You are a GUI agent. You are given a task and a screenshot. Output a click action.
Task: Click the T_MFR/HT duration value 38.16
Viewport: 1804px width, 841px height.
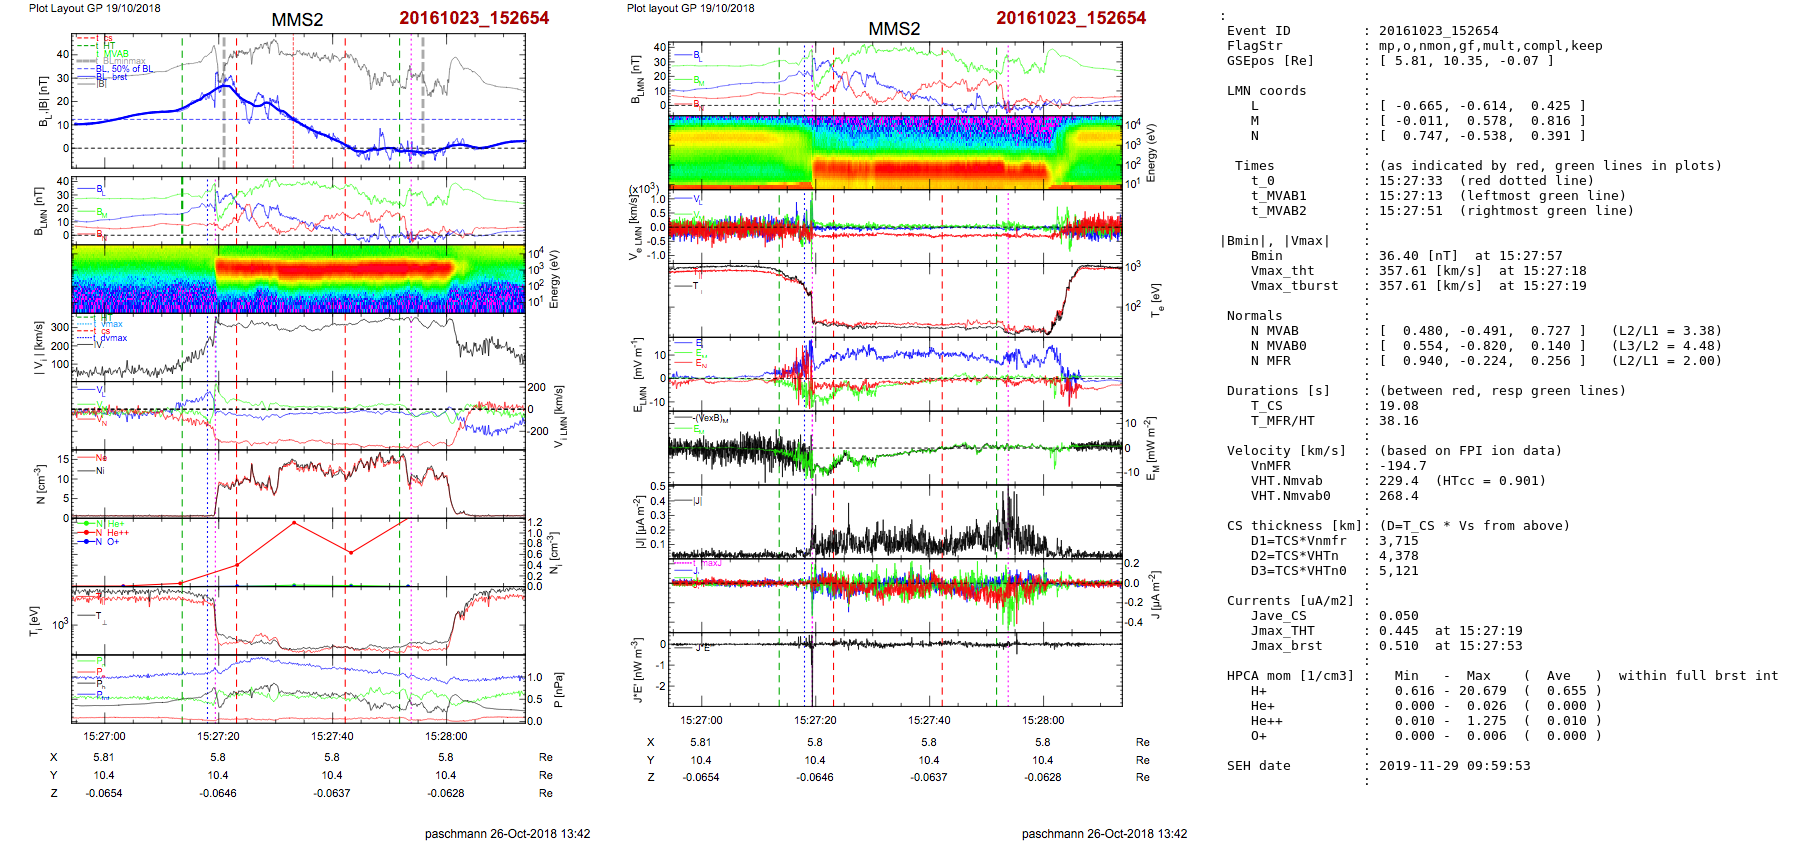[1398, 421]
